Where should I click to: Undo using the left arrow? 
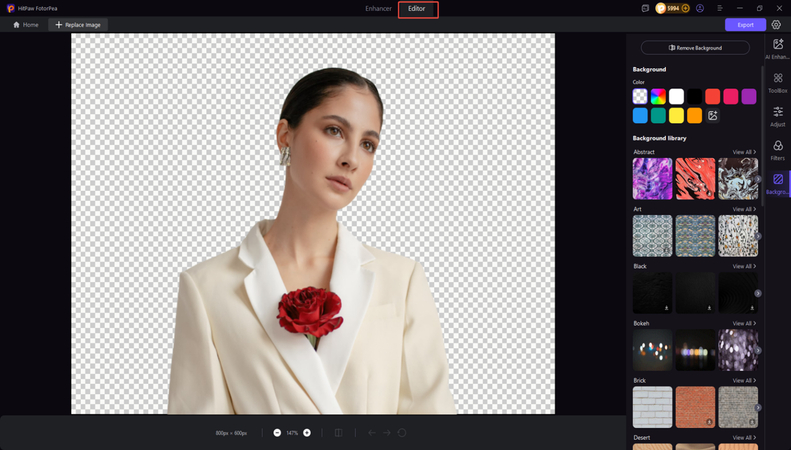(x=372, y=433)
